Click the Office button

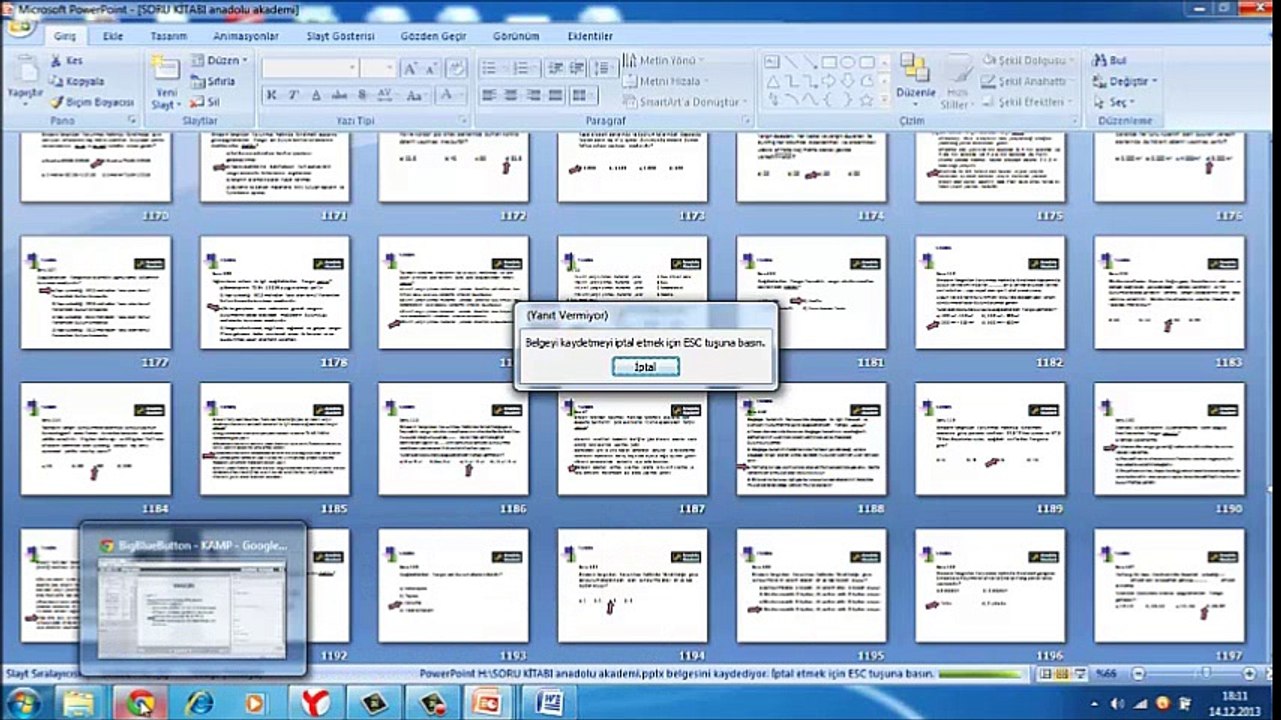click(x=17, y=27)
